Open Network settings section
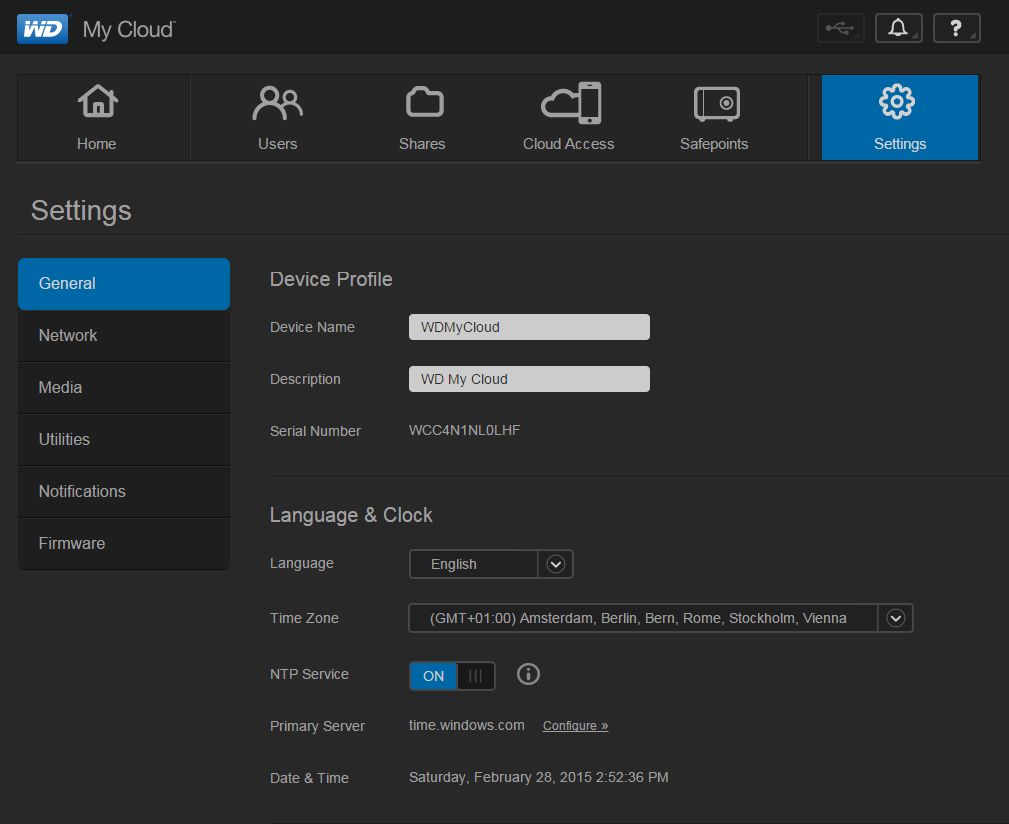Viewport: 1009px width, 824px height. click(x=124, y=336)
